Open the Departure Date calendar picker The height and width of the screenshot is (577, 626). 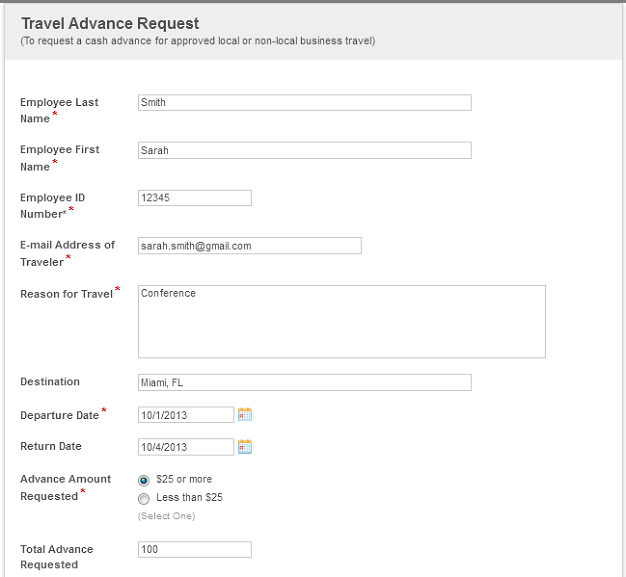245,414
